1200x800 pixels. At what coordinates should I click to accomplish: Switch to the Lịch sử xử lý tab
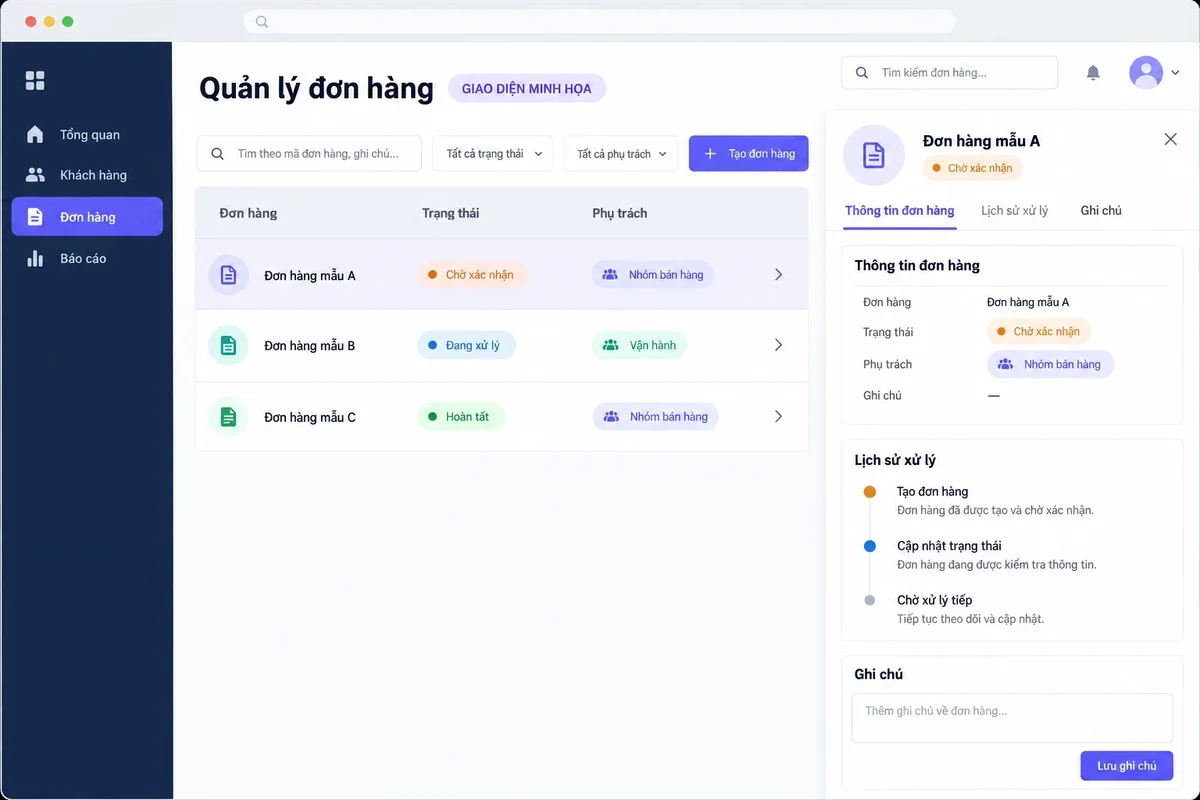pos(1014,211)
